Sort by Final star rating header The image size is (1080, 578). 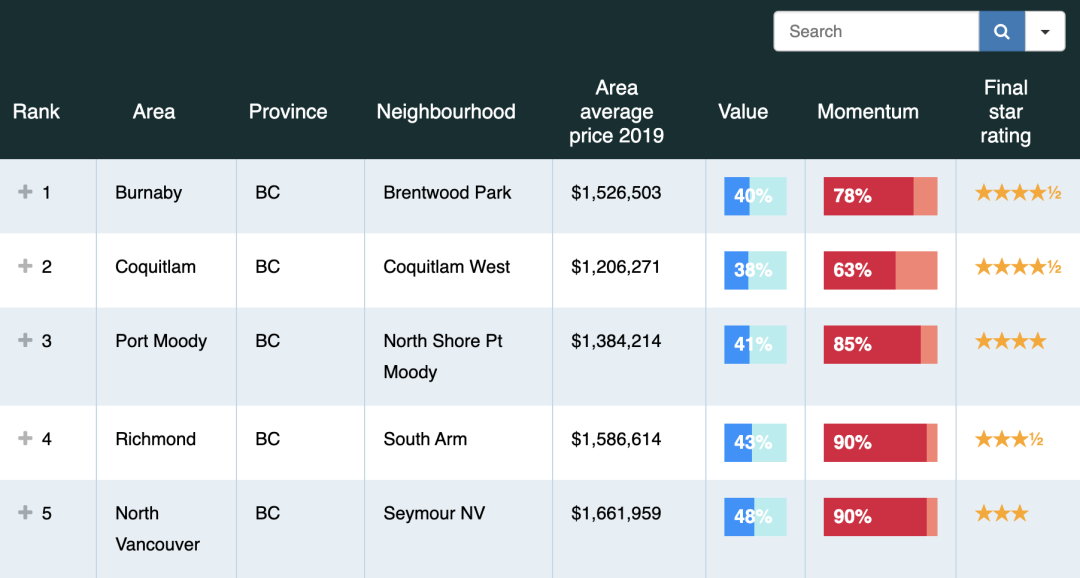[x=1006, y=112]
